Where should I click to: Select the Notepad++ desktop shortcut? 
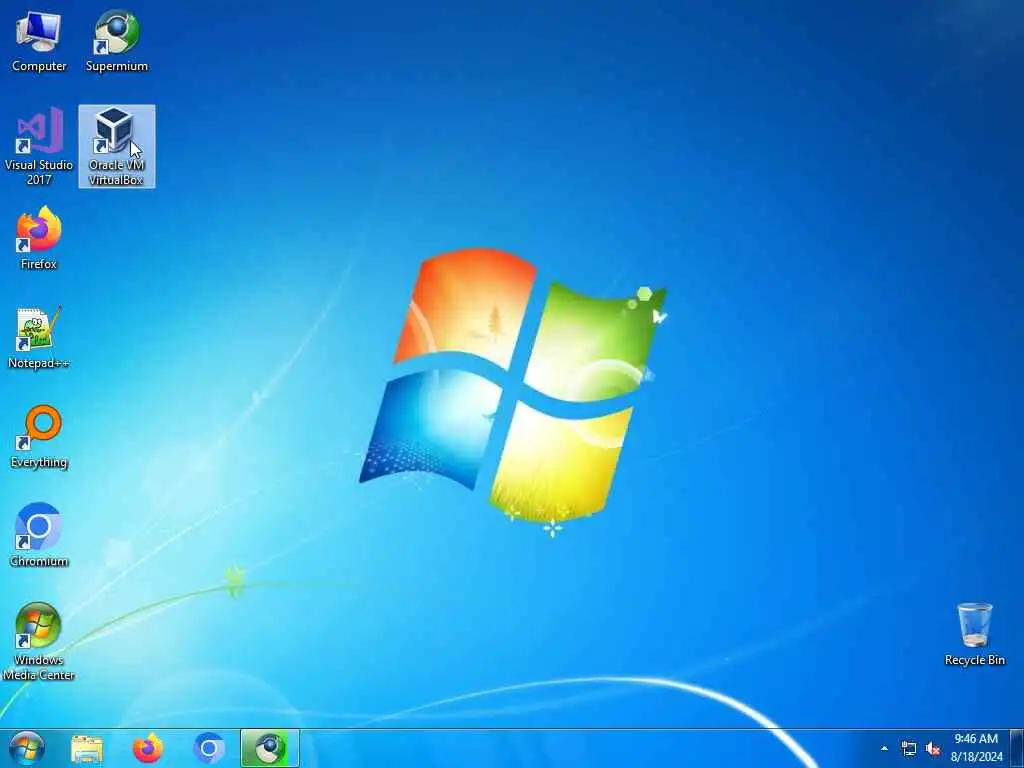click(39, 338)
